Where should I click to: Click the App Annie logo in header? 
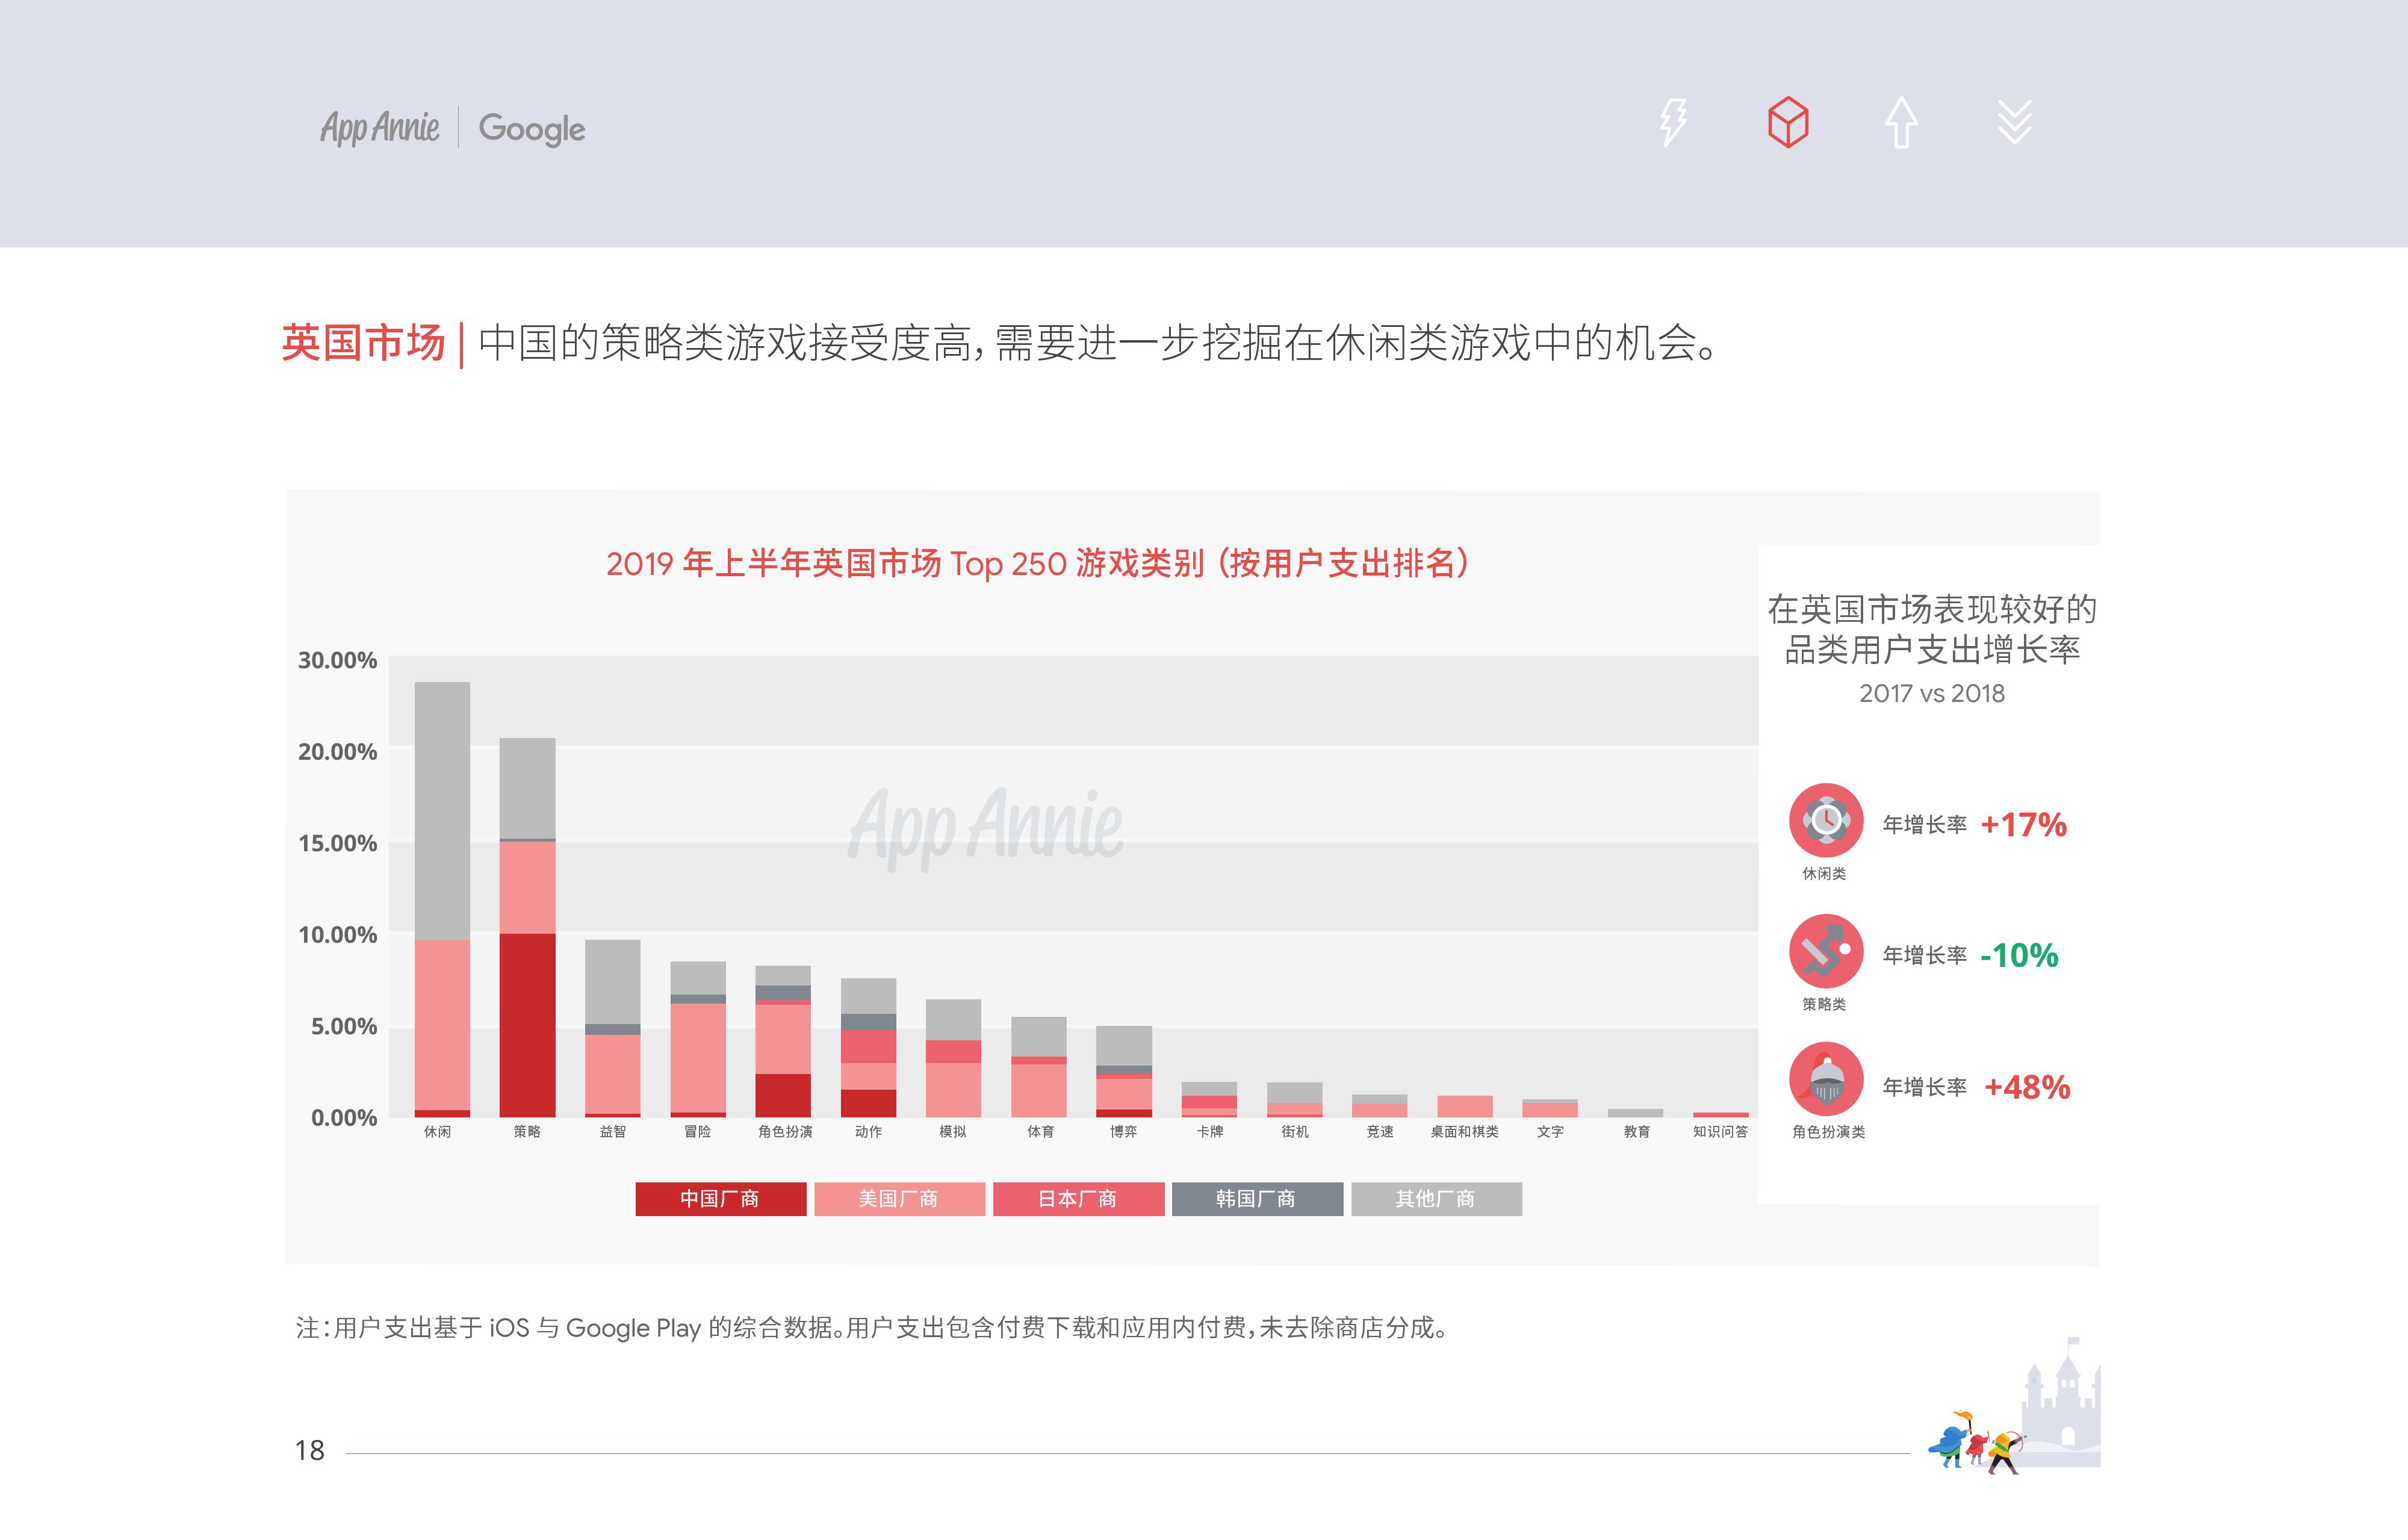pyautogui.click(x=379, y=128)
